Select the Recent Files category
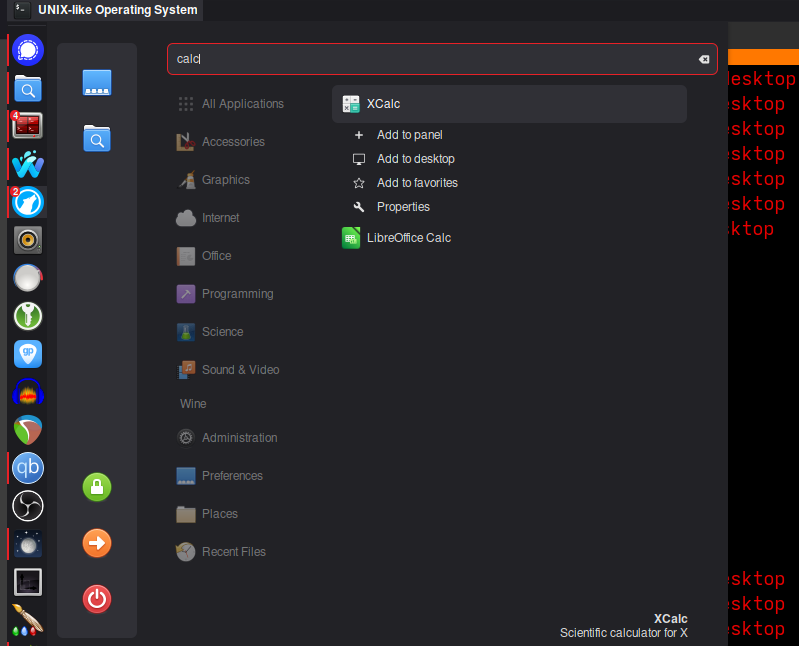Screen dimensions: 799x646 (221, 552)
